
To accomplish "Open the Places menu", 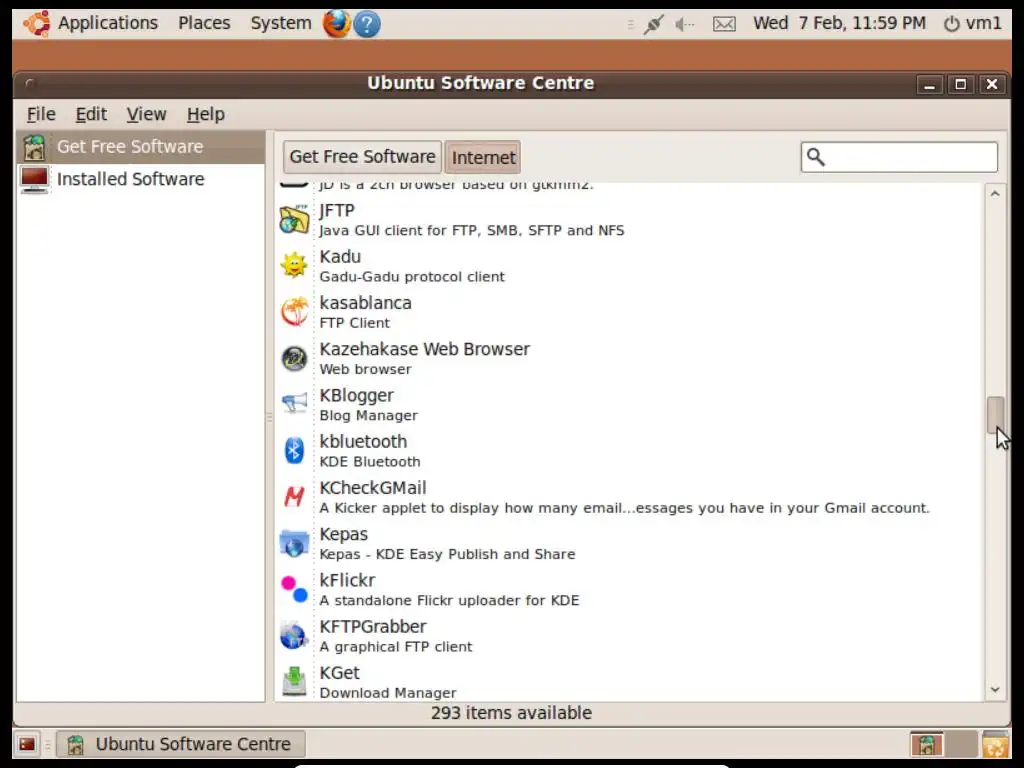I will click(204, 24).
